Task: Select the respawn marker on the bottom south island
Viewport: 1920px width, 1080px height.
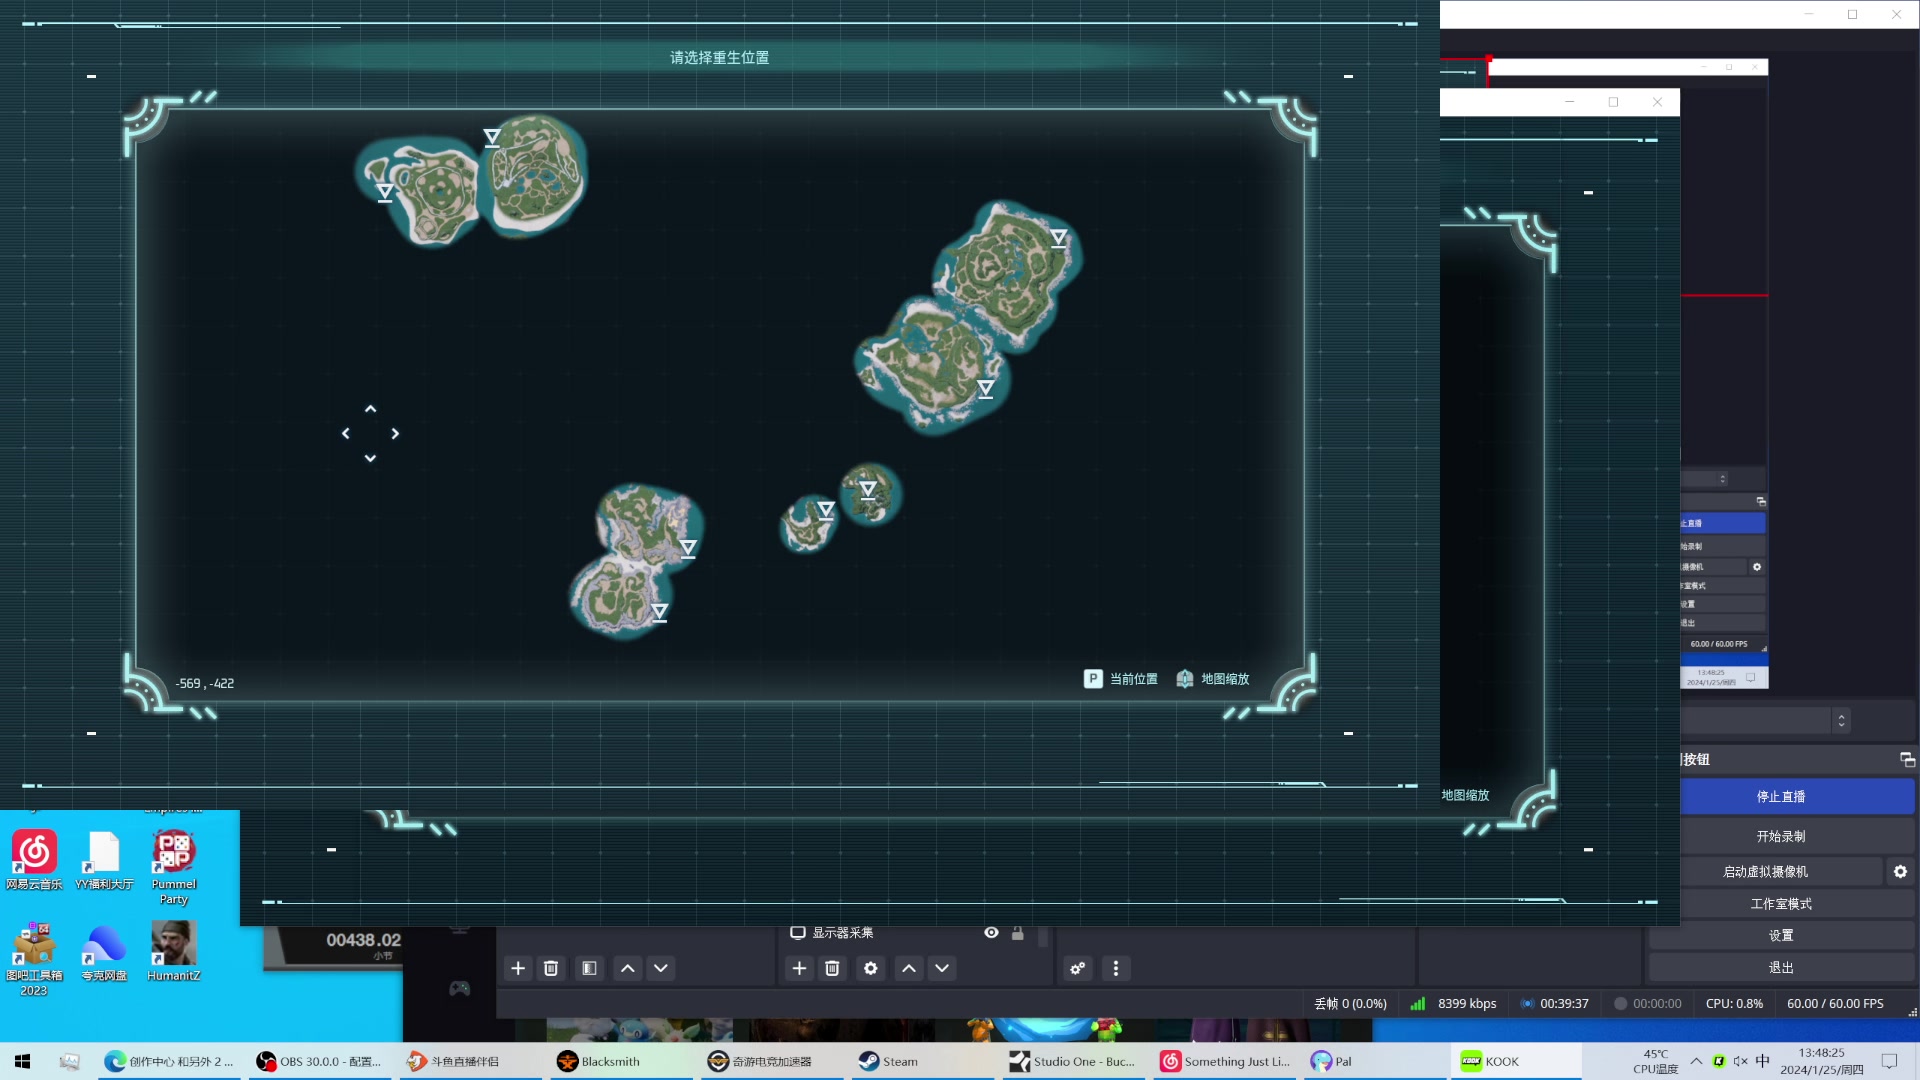Action: [x=660, y=612]
